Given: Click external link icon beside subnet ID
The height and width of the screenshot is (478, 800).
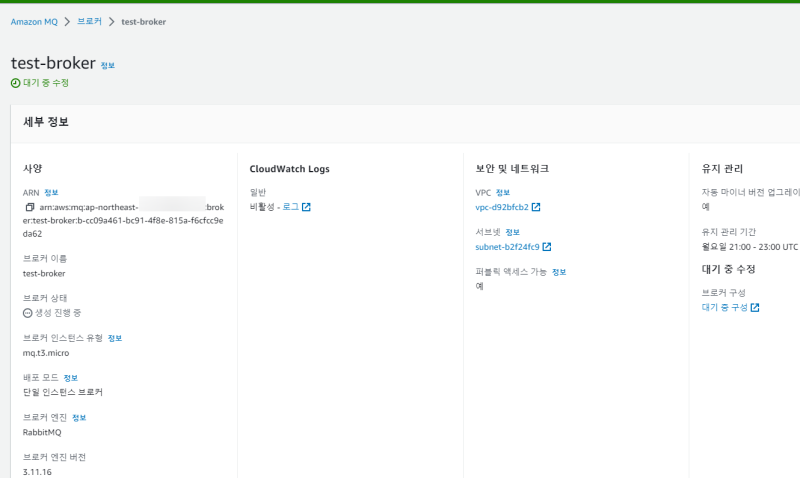Looking at the screenshot, I should [546, 247].
